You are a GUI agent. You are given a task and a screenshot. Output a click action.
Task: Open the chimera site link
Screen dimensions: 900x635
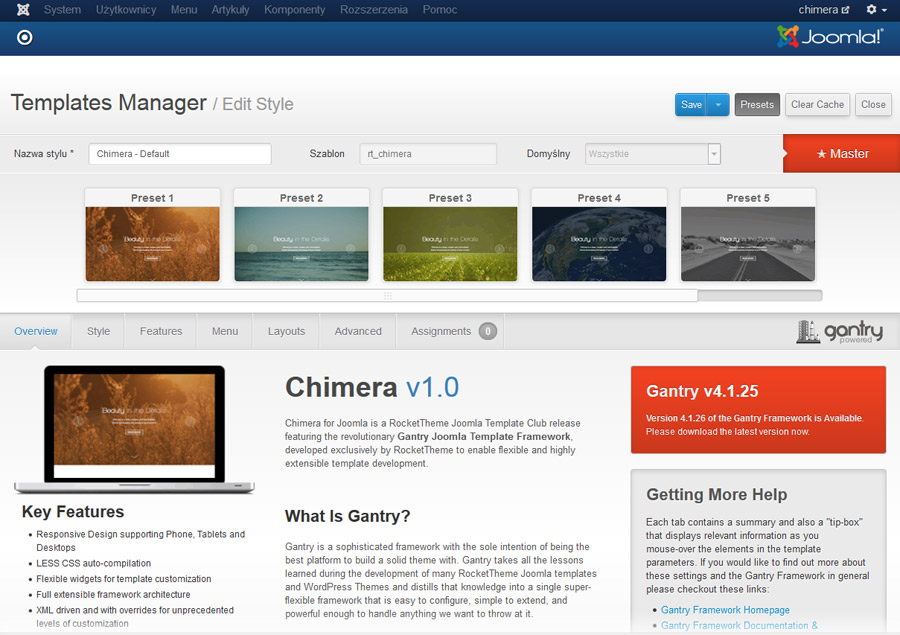[824, 10]
